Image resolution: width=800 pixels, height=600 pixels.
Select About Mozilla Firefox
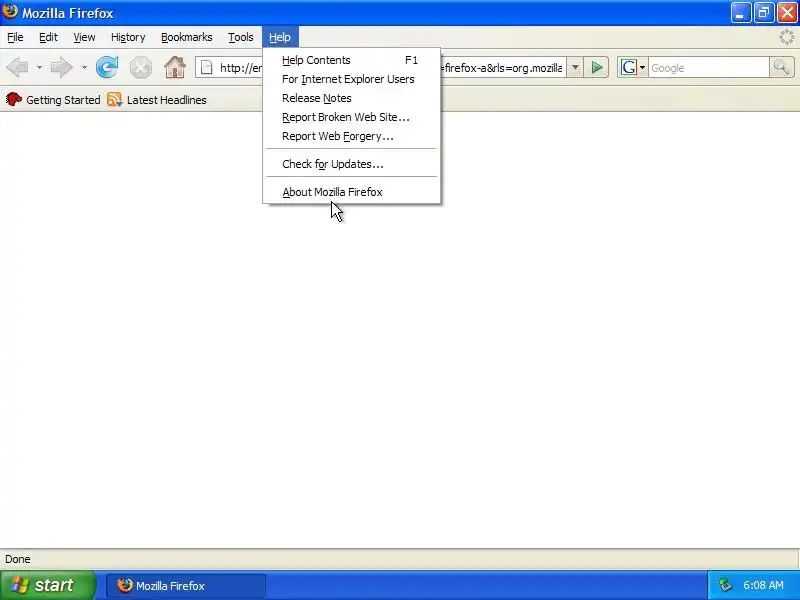[352, 192]
